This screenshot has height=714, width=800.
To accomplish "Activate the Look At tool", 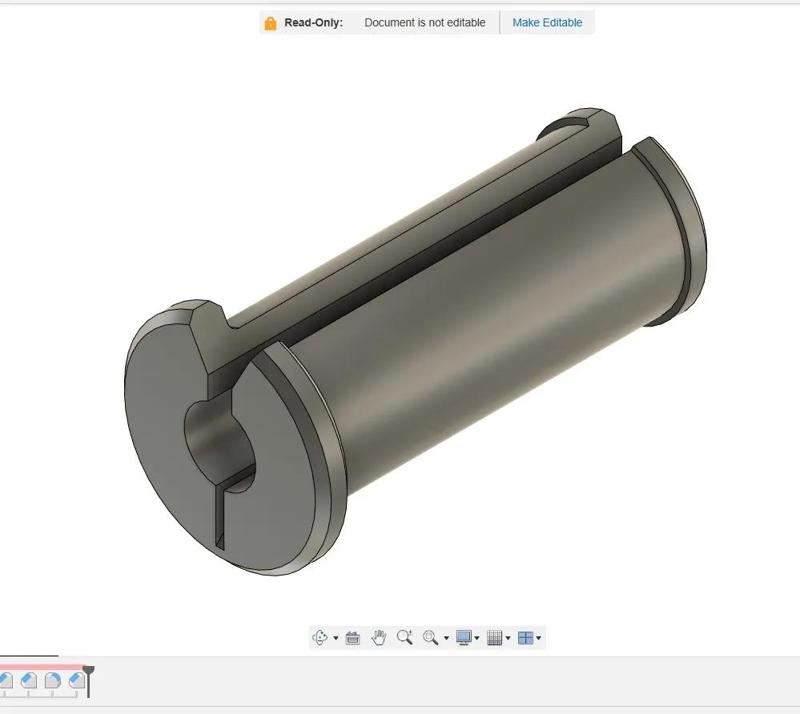I will [353, 637].
